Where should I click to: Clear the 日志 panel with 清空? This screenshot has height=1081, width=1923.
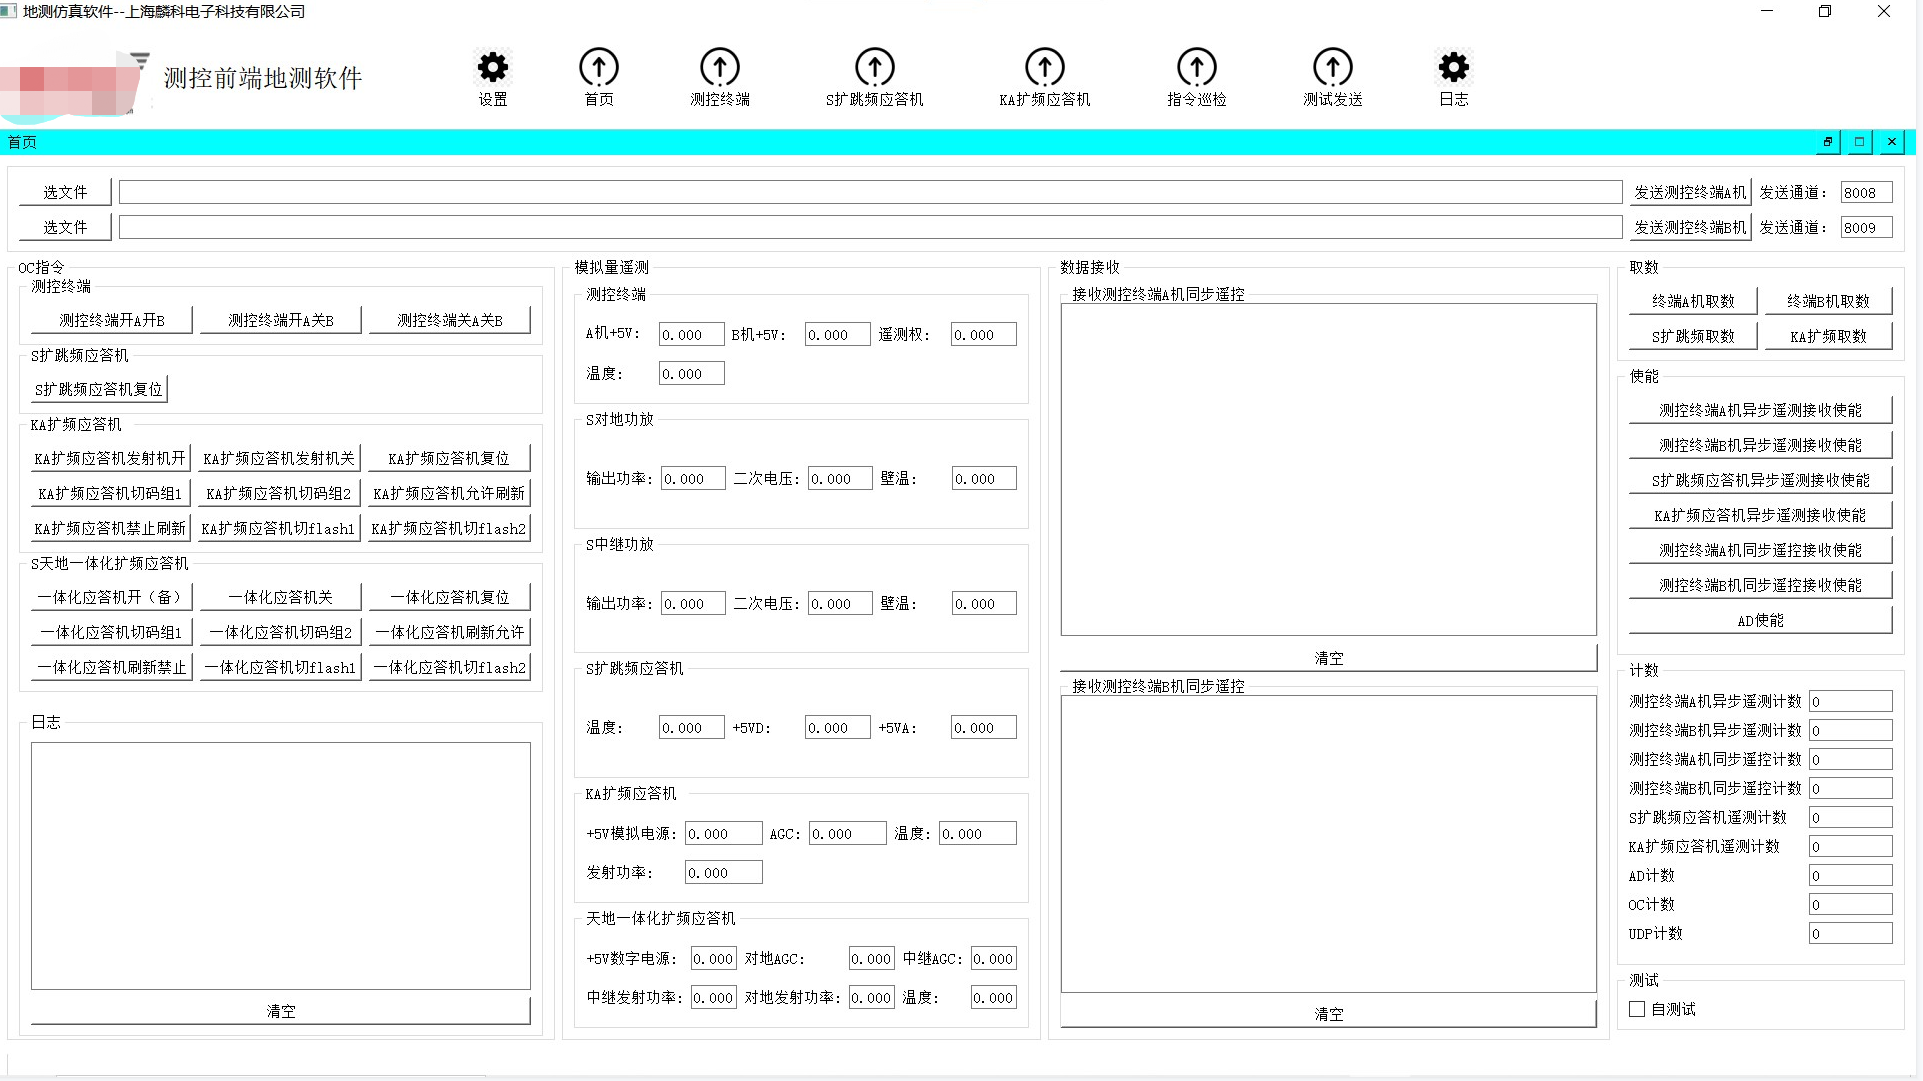(280, 1011)
